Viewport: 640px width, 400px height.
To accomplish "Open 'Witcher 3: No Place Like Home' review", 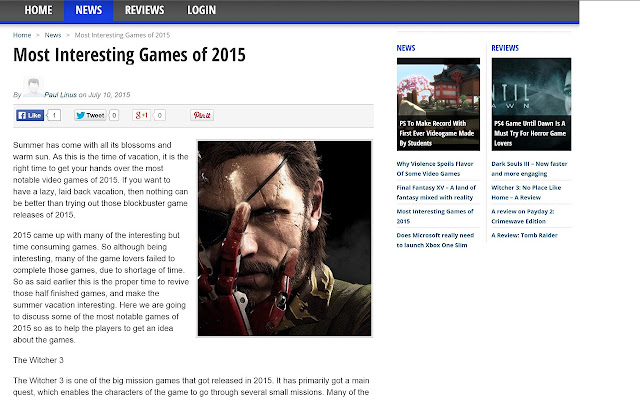I will coord(526,192).
